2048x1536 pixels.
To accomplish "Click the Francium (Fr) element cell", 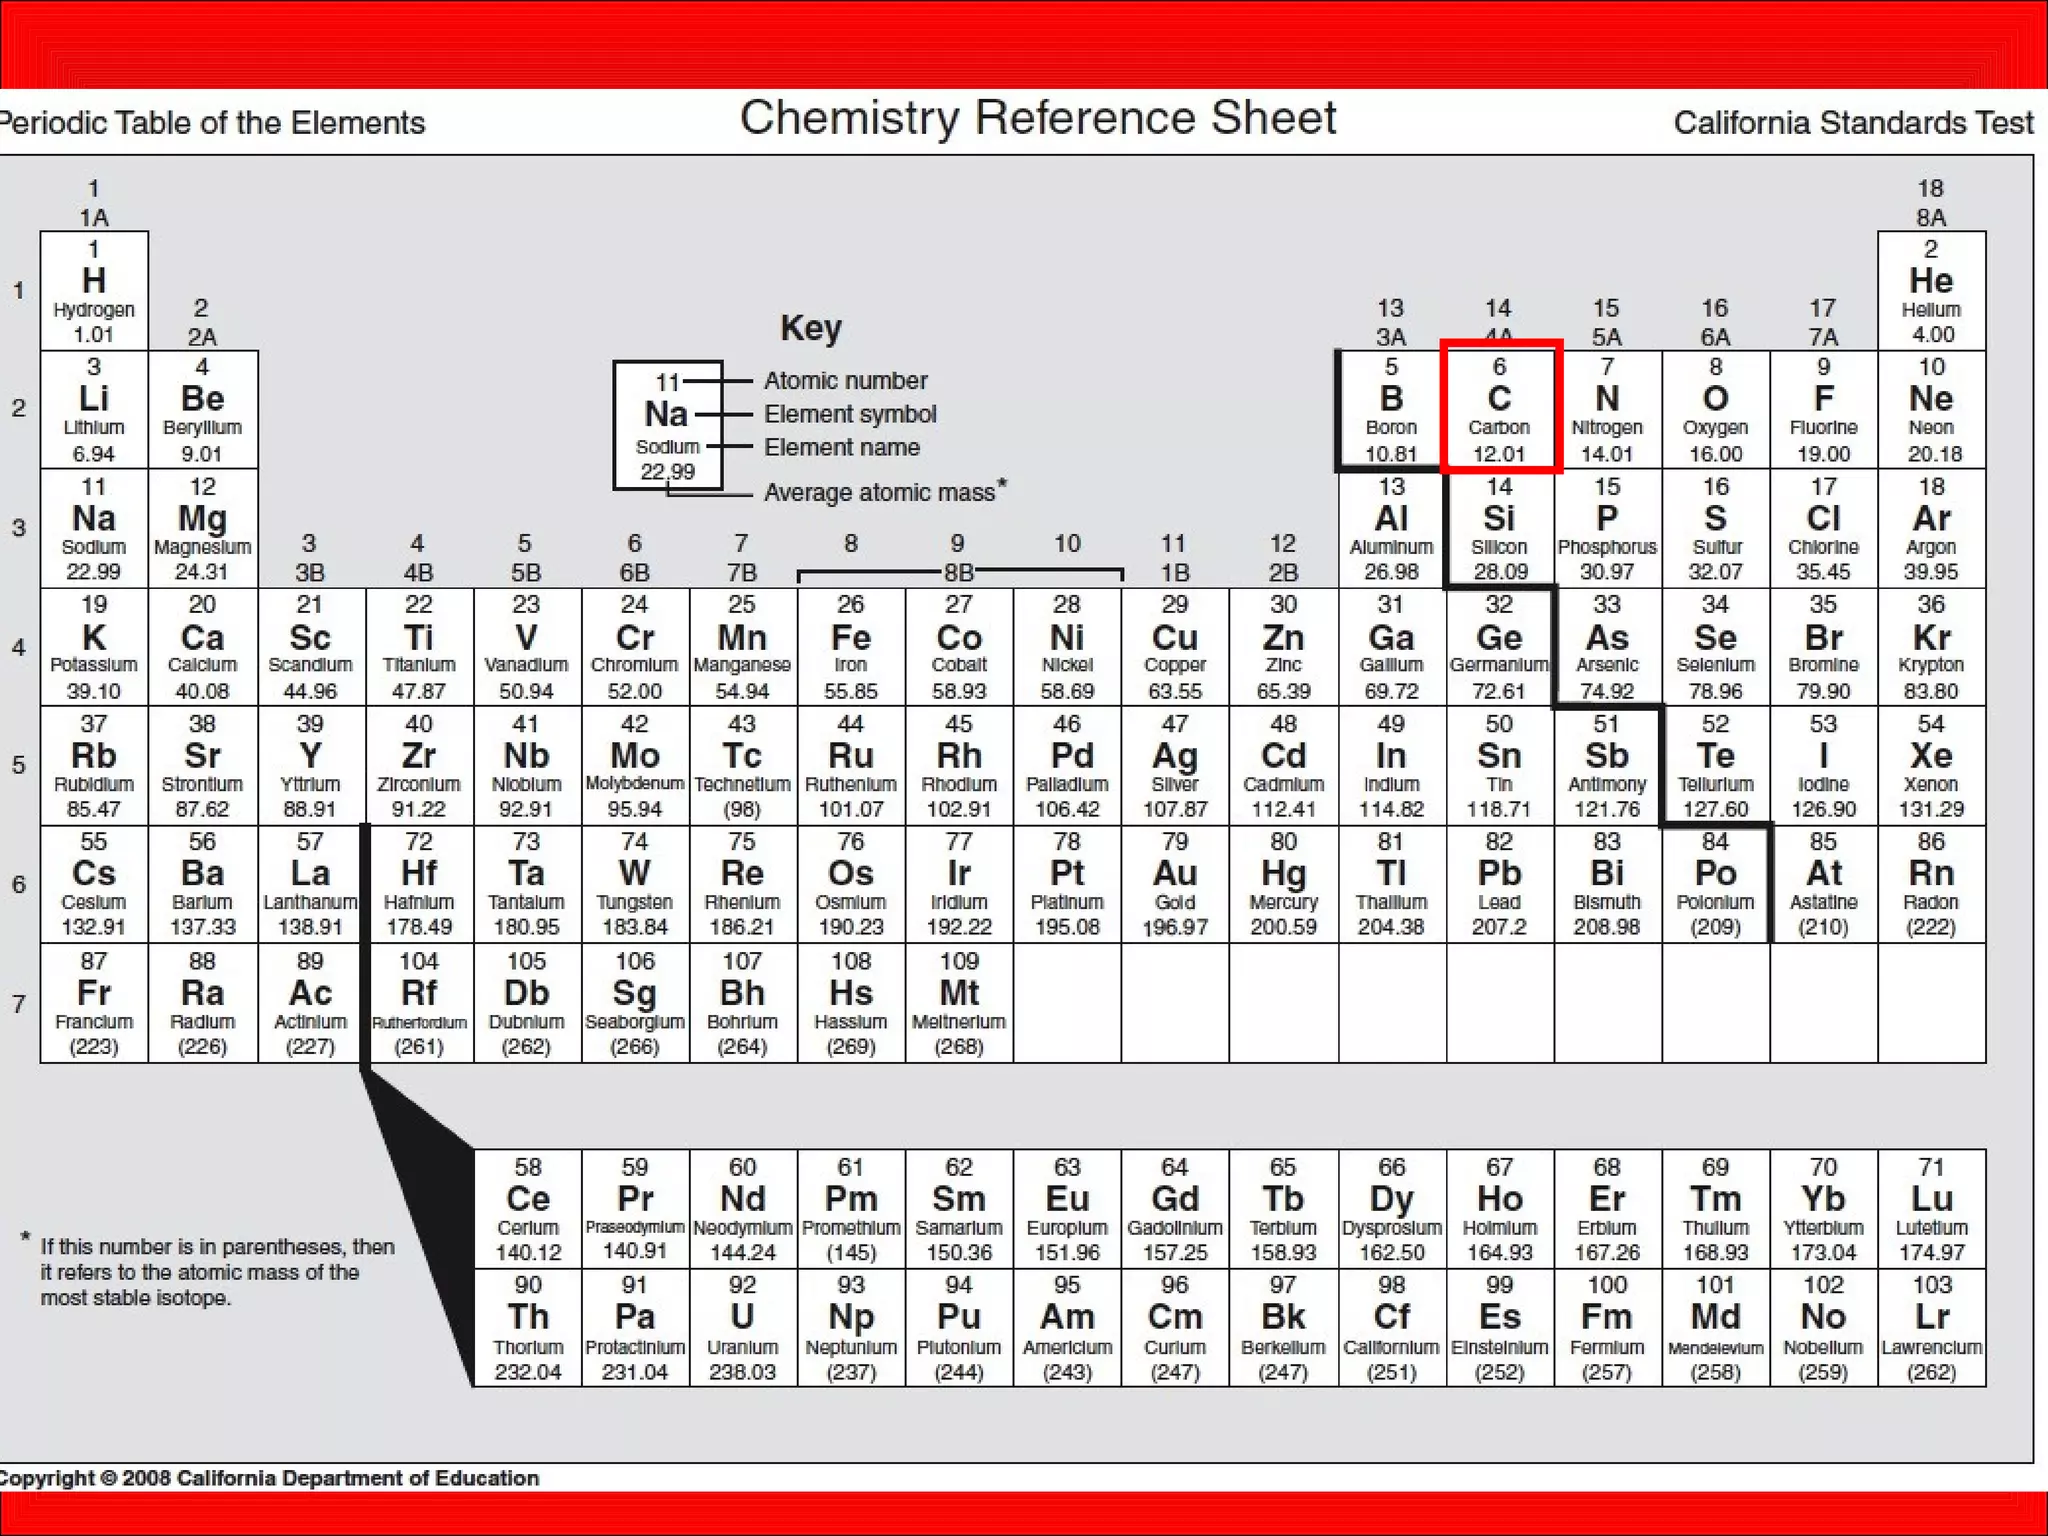I will [94, 1003].
